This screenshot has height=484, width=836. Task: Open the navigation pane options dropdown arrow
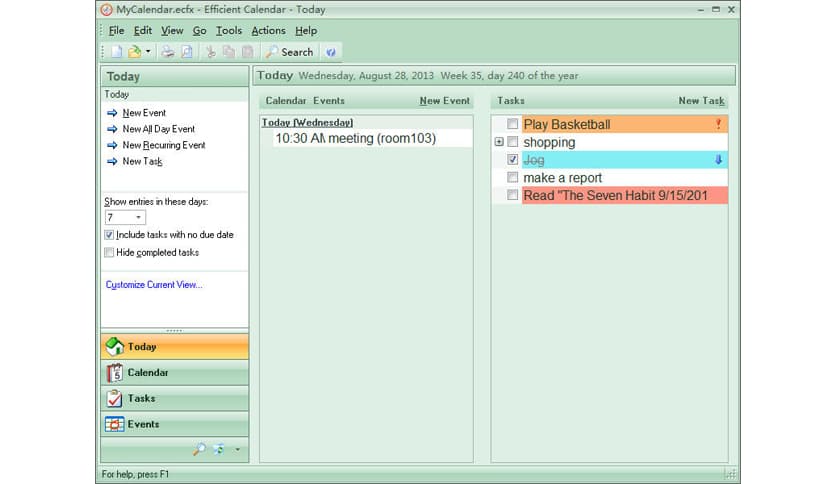coord(238,449)
